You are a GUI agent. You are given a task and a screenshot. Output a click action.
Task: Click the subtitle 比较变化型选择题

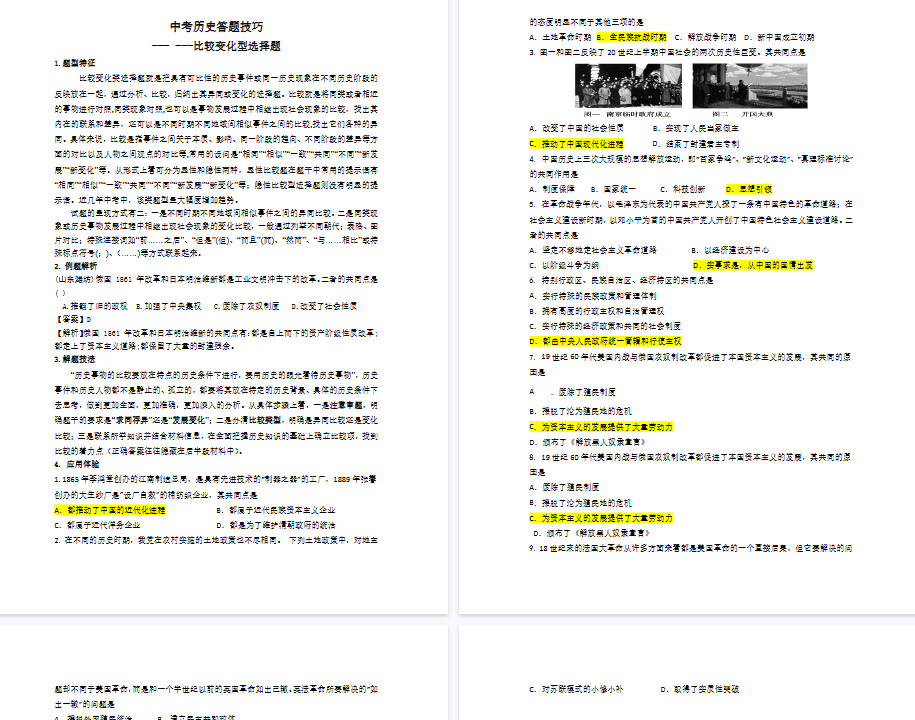click(x=237, y=46)
